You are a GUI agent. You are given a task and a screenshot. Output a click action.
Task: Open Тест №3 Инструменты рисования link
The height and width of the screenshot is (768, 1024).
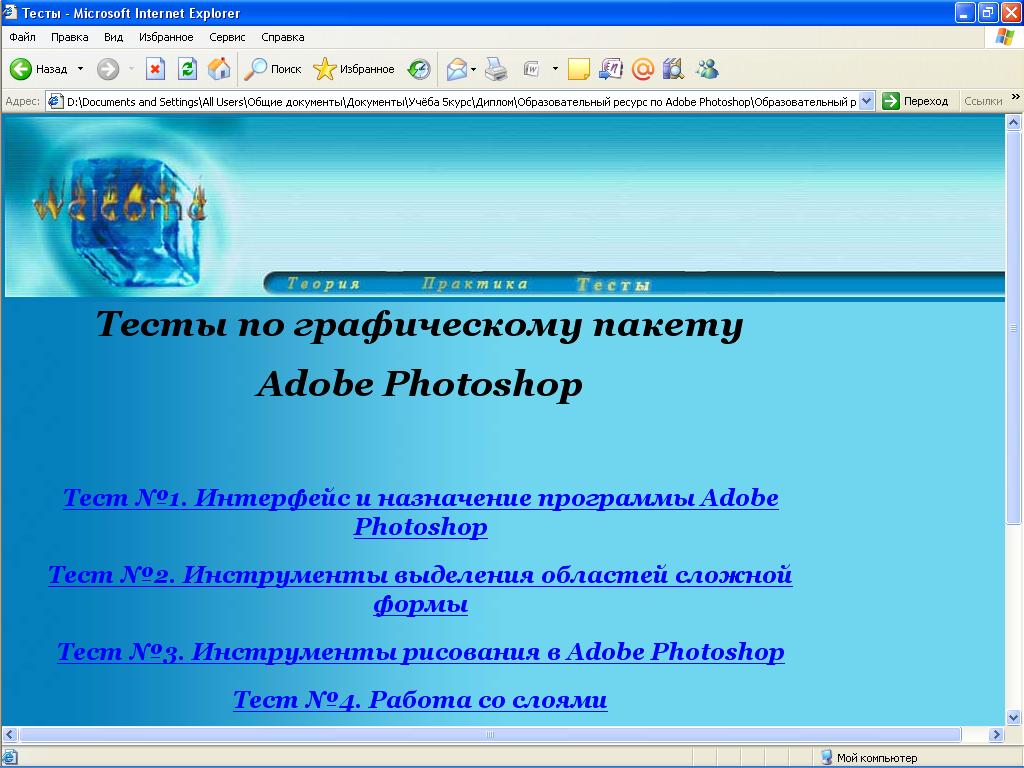[421, 652]
